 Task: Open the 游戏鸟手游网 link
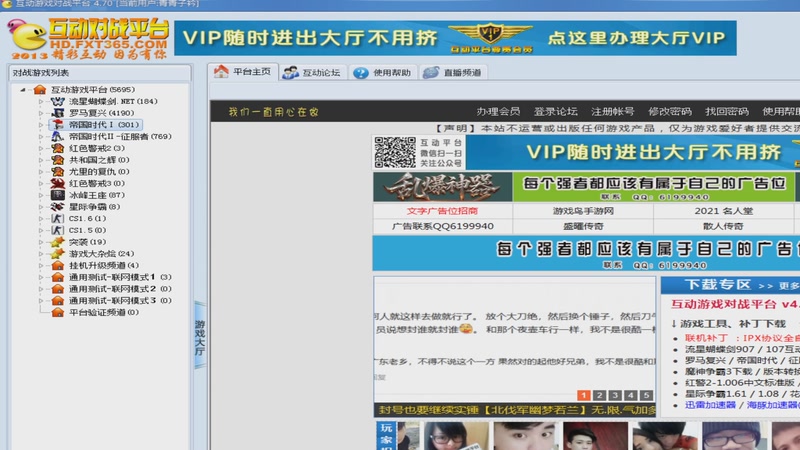[583, 211]
